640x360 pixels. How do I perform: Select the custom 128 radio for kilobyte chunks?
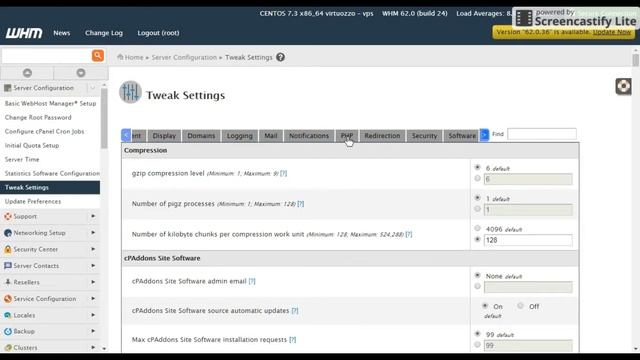click(477, 239)
